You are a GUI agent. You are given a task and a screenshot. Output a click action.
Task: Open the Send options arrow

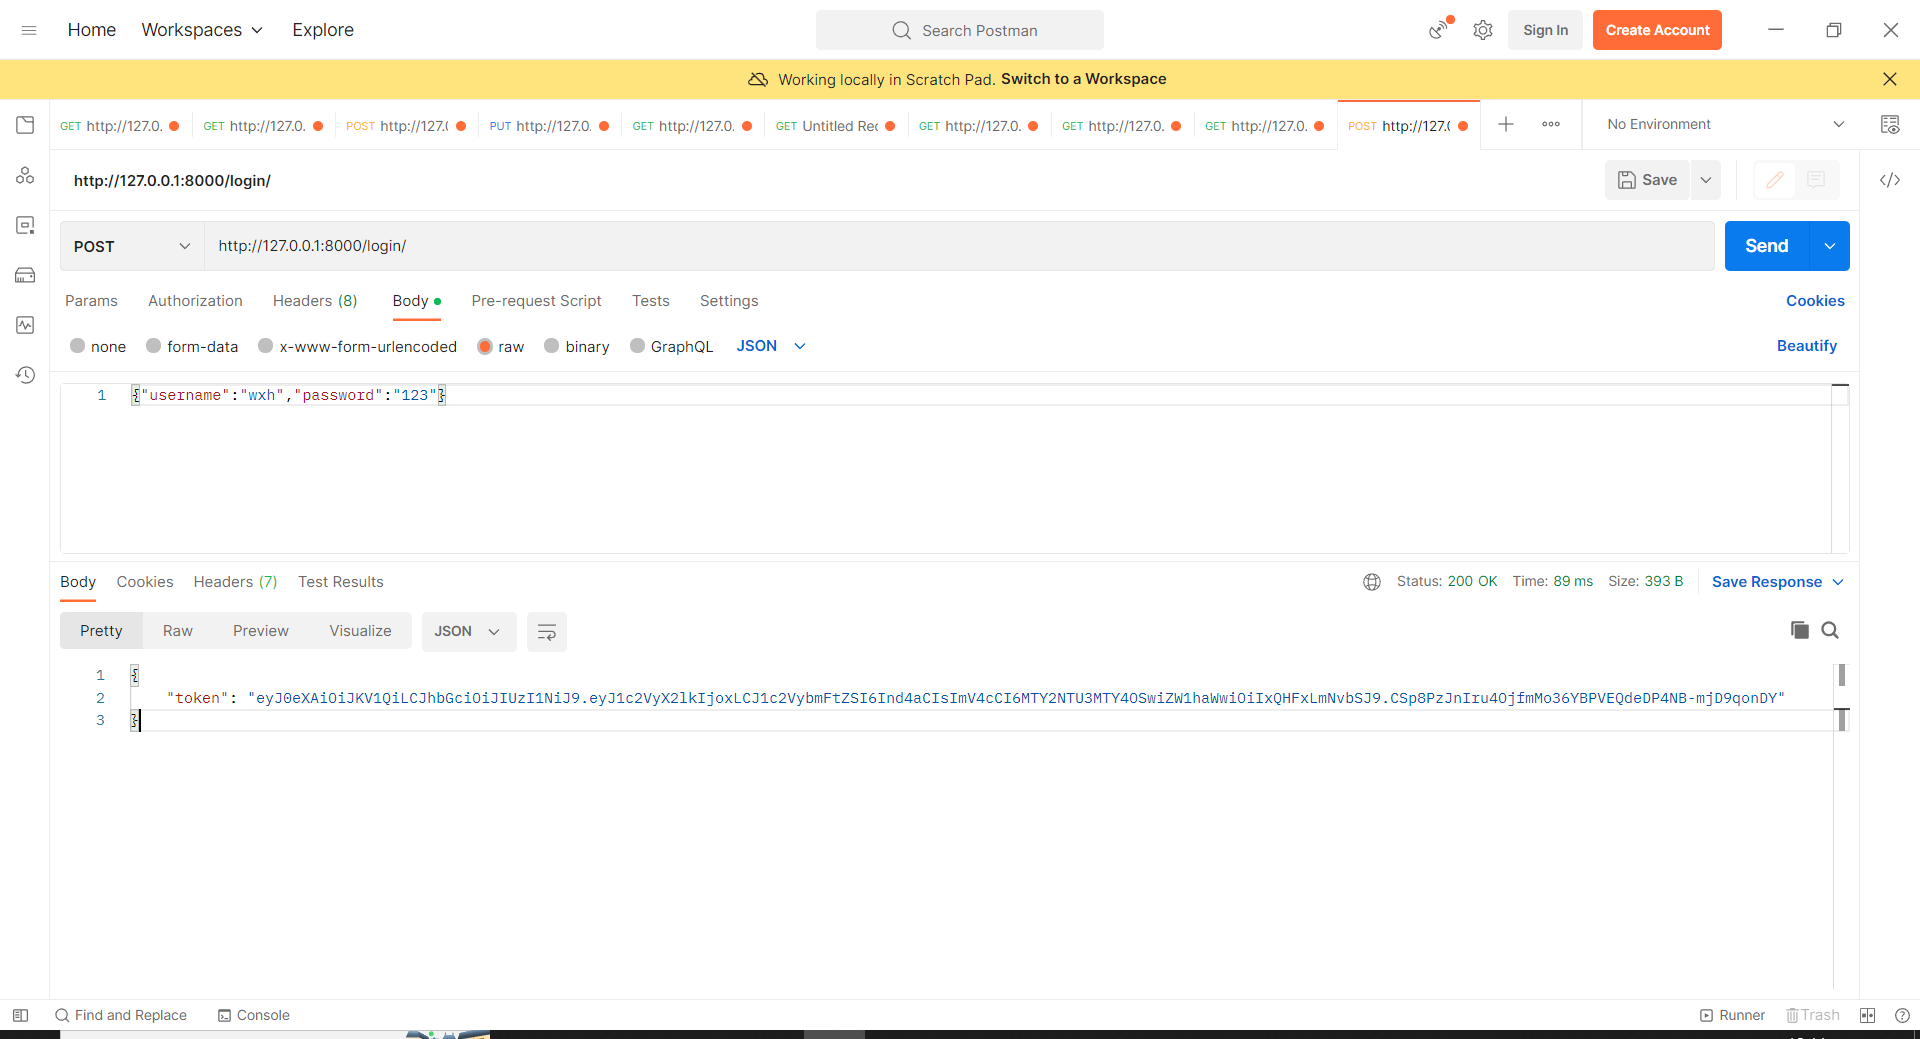[1830, 246]
